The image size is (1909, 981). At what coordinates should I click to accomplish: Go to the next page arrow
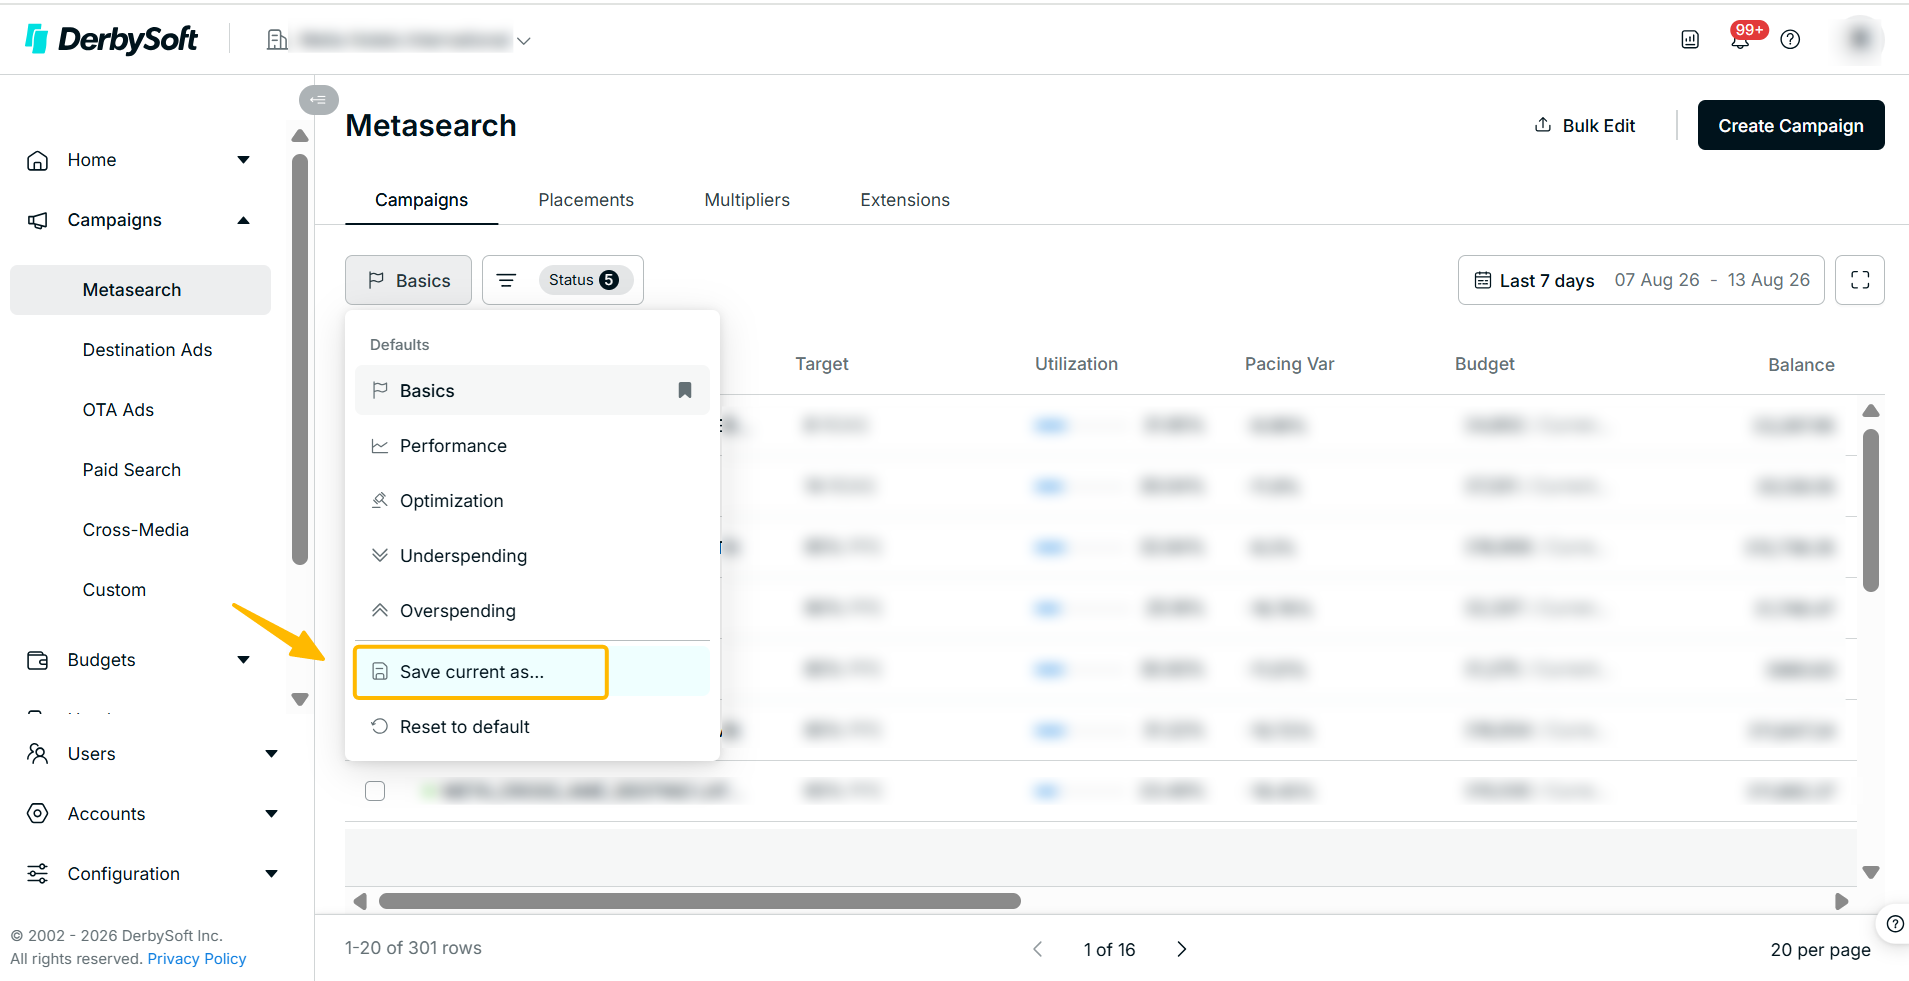(x=1181, y=949)
